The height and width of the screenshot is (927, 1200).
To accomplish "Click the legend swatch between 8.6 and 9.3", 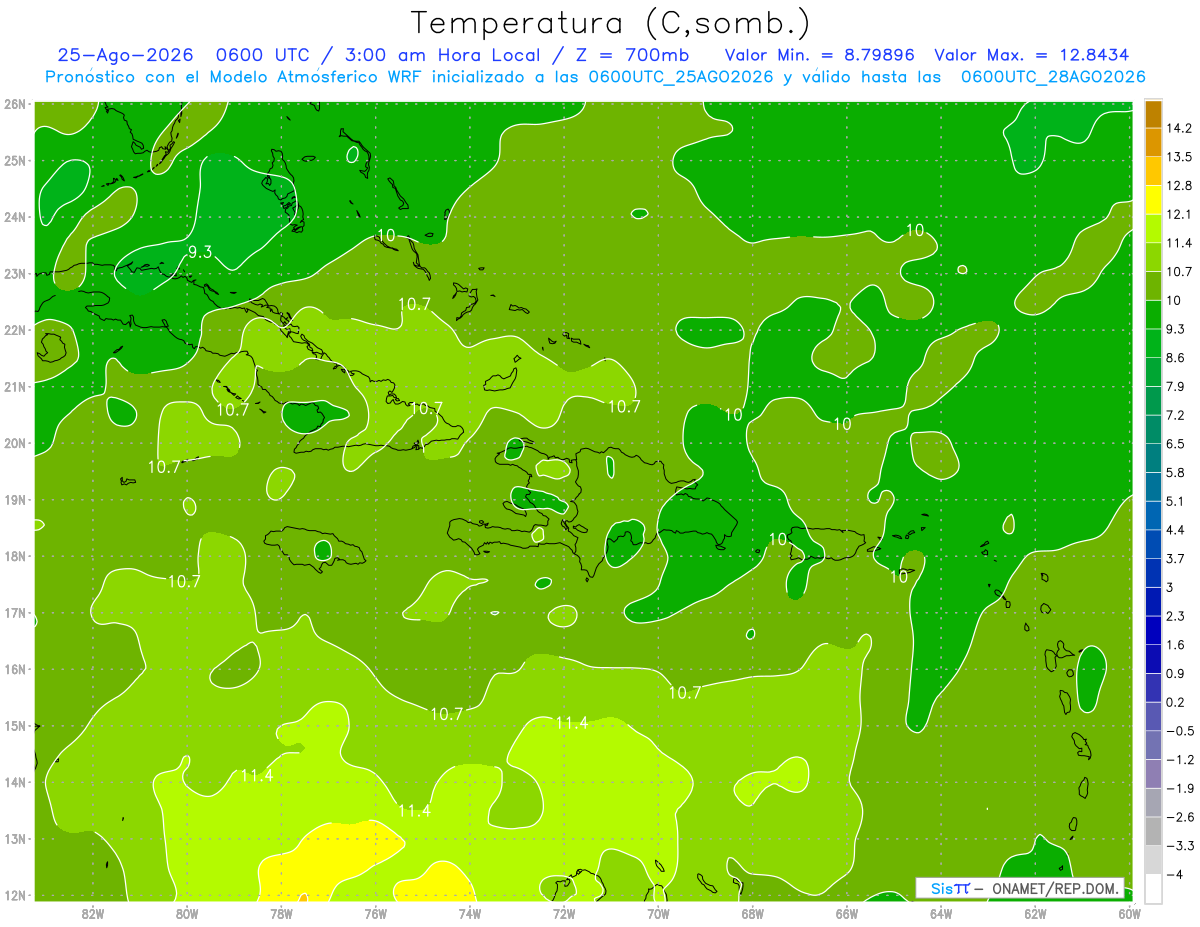I will 1153,342.
